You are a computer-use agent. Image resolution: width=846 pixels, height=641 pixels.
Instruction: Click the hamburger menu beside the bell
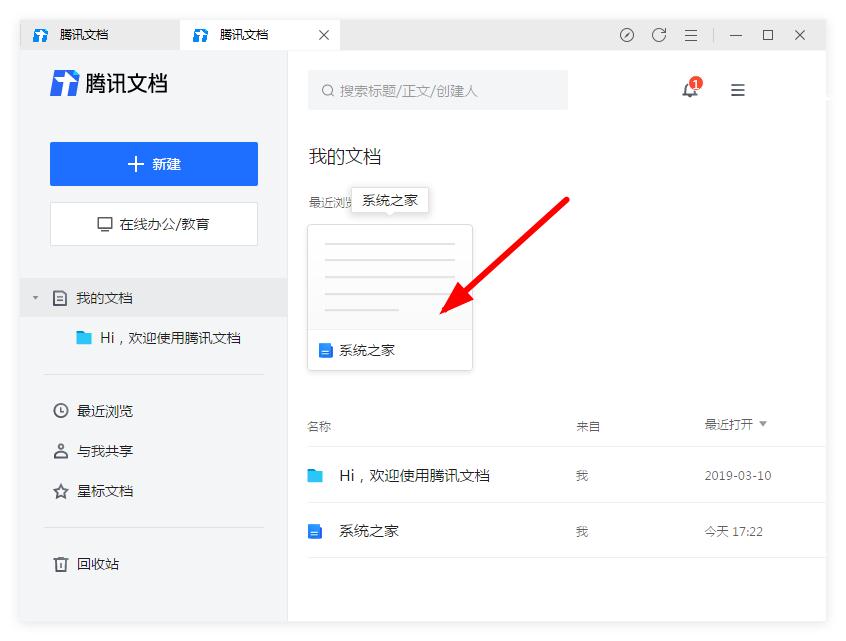pos(737,90)
